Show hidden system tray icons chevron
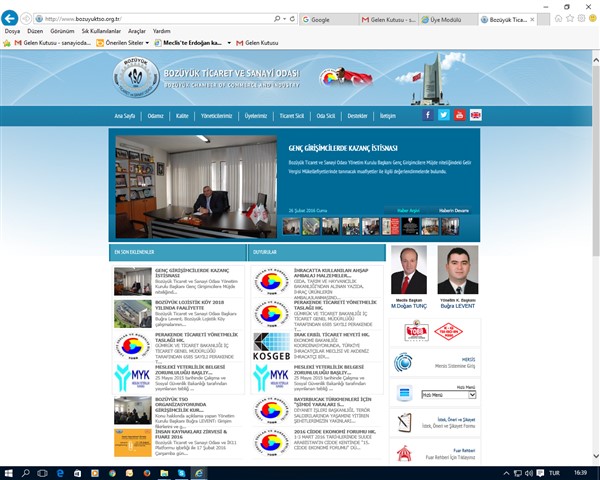600x480 pixels. [x=506, y=473]
